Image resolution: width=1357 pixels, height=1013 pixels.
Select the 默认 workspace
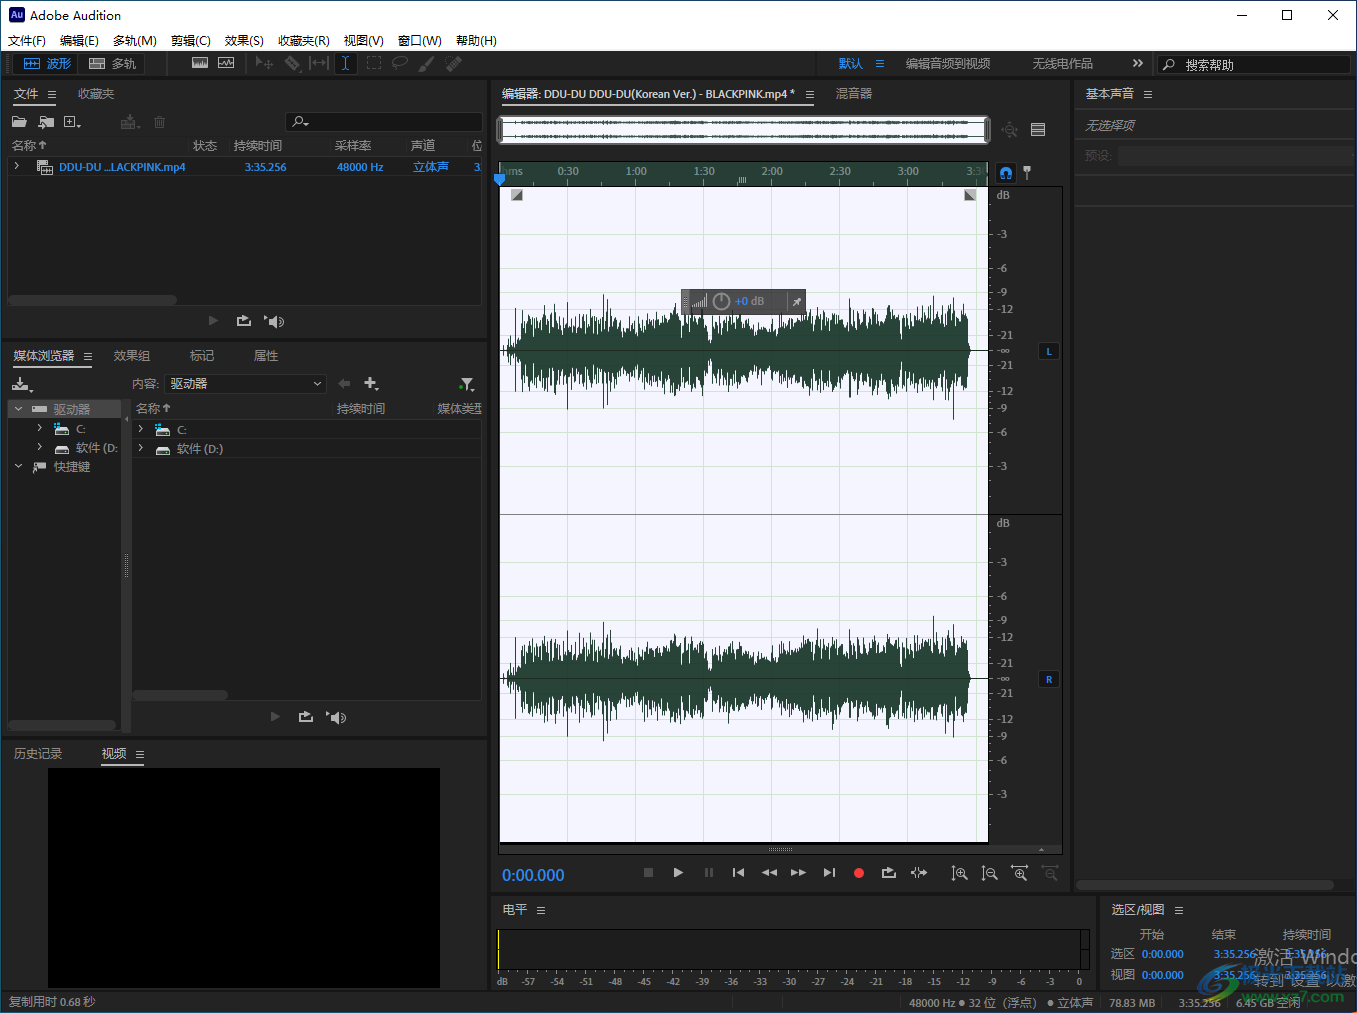[850, 63]
